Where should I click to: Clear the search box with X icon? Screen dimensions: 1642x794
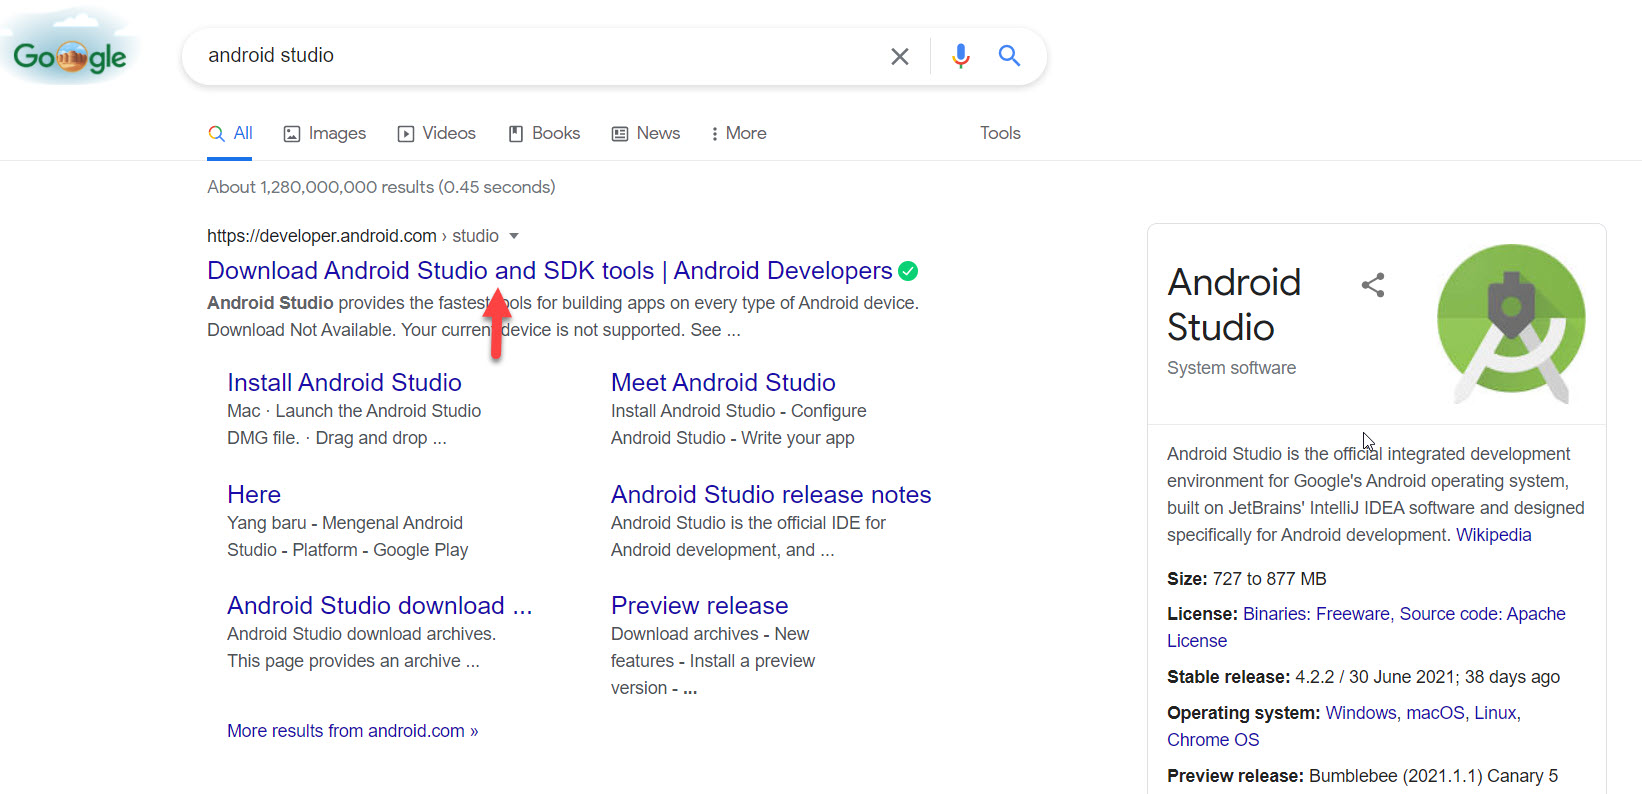click(900, 56)
